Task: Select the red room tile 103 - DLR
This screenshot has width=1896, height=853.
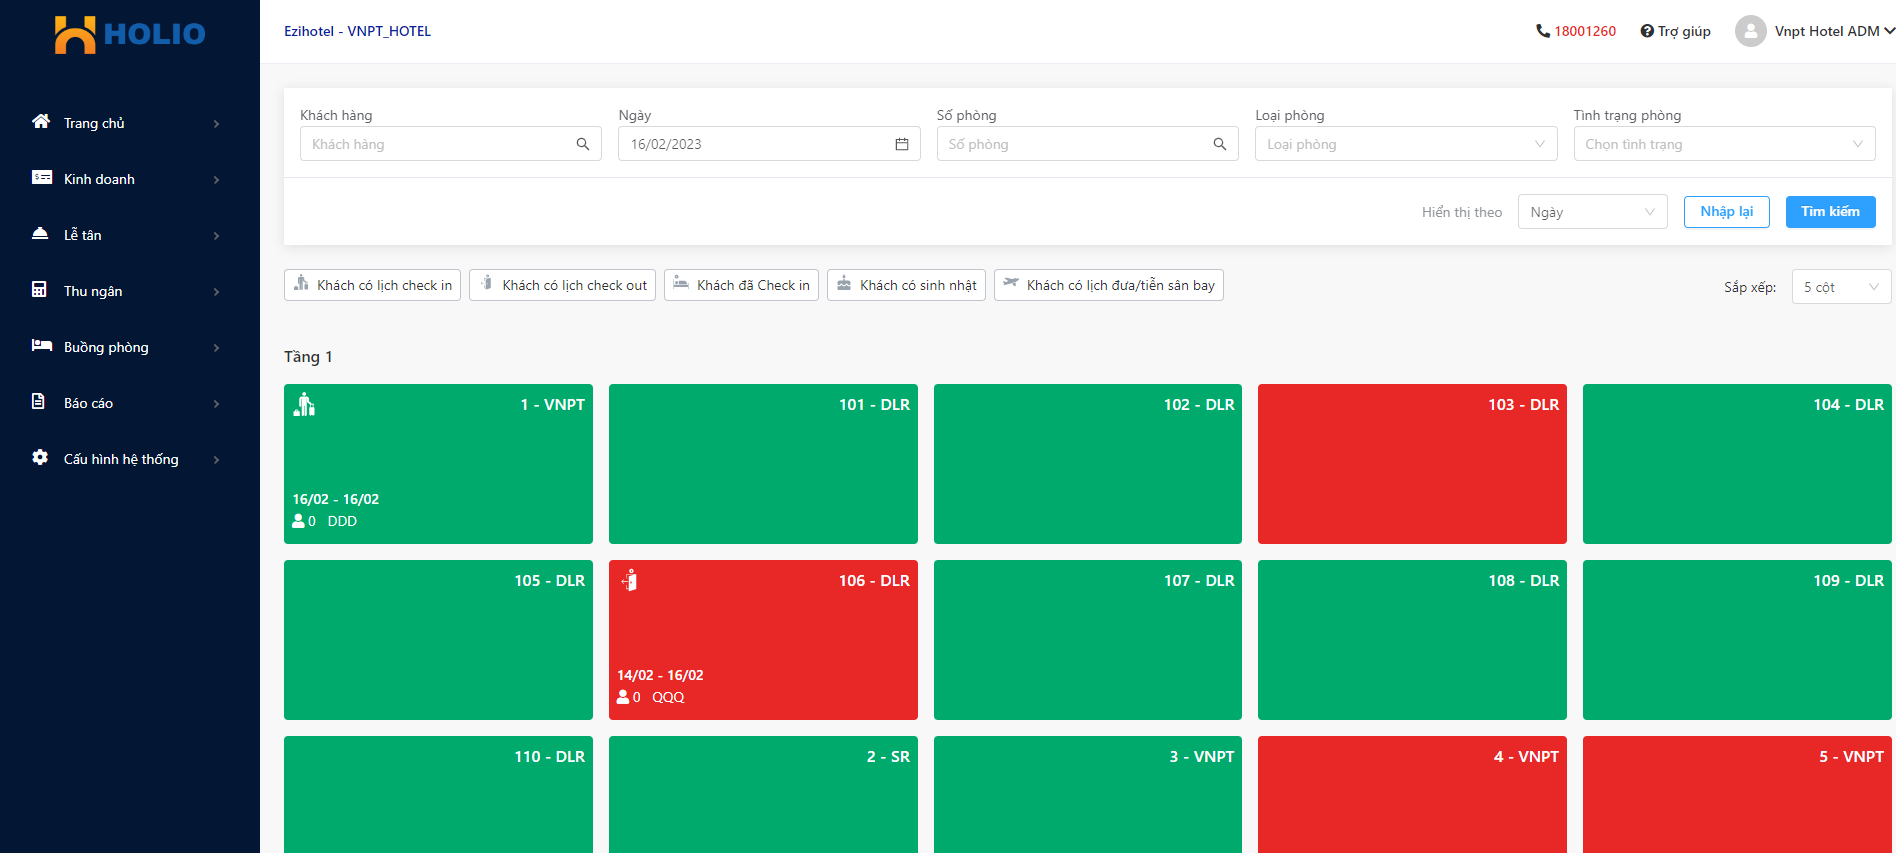Action: 1411,465
